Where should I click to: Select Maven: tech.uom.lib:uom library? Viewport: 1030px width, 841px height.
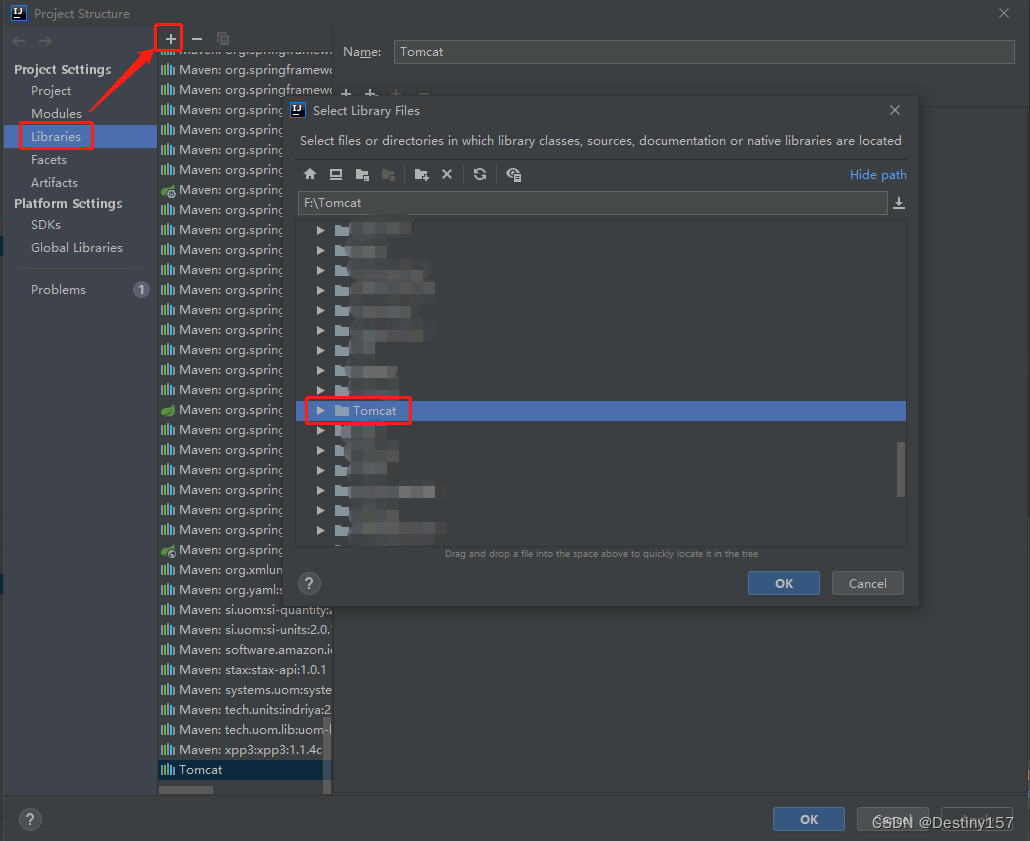coord(245,730)
